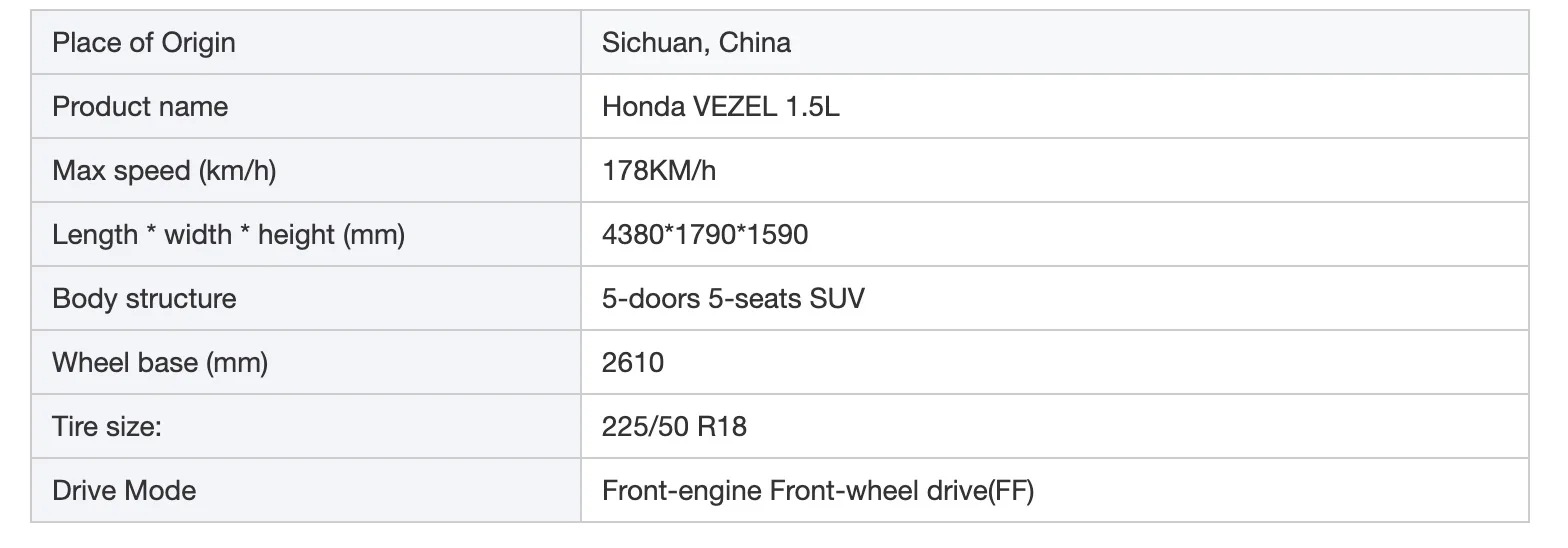Image resolution: width=1568 pixels, height=548 pixels.
Task: Click the 225/50 R18 tire value
Action: click(674, 427)
